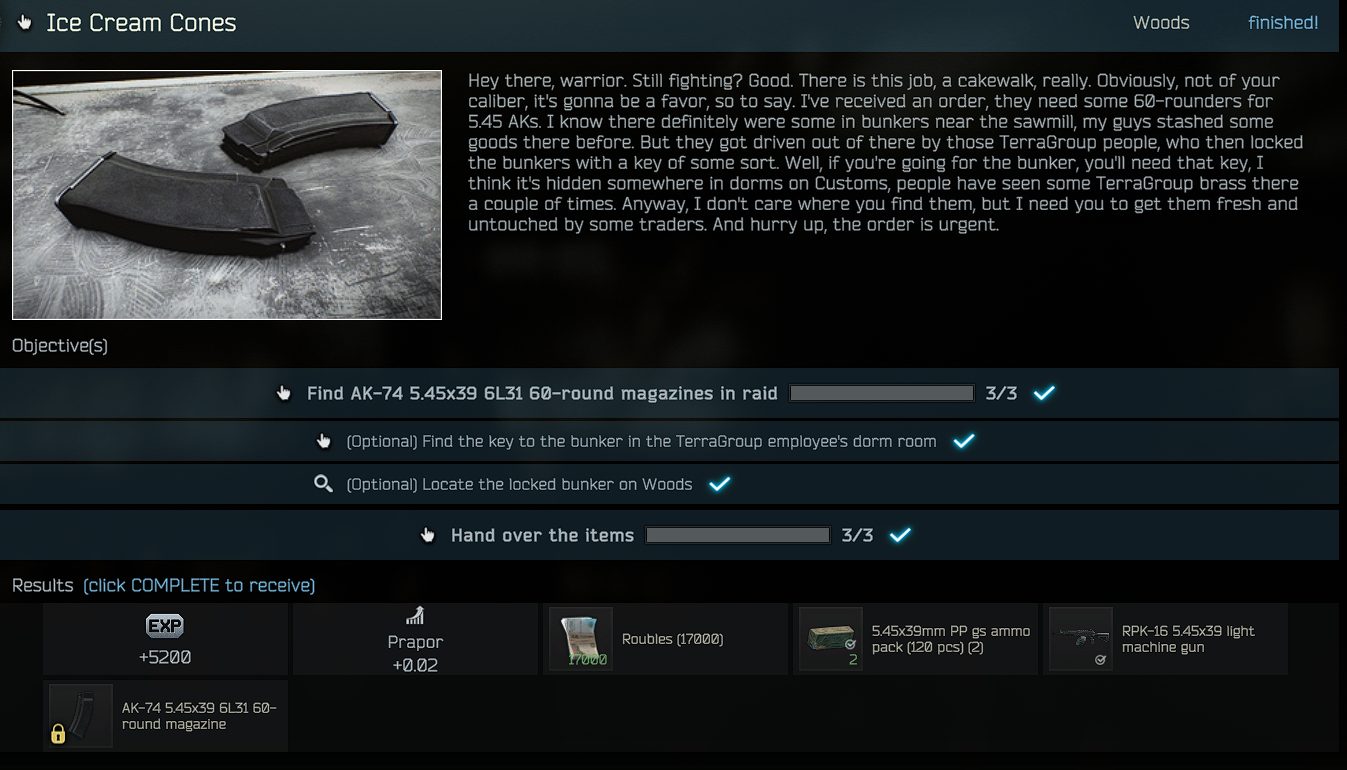The height and width of the screenshot is (770, 1347).
Task: Click the Ice Cream Cones quest title
Action: point(141,23)
